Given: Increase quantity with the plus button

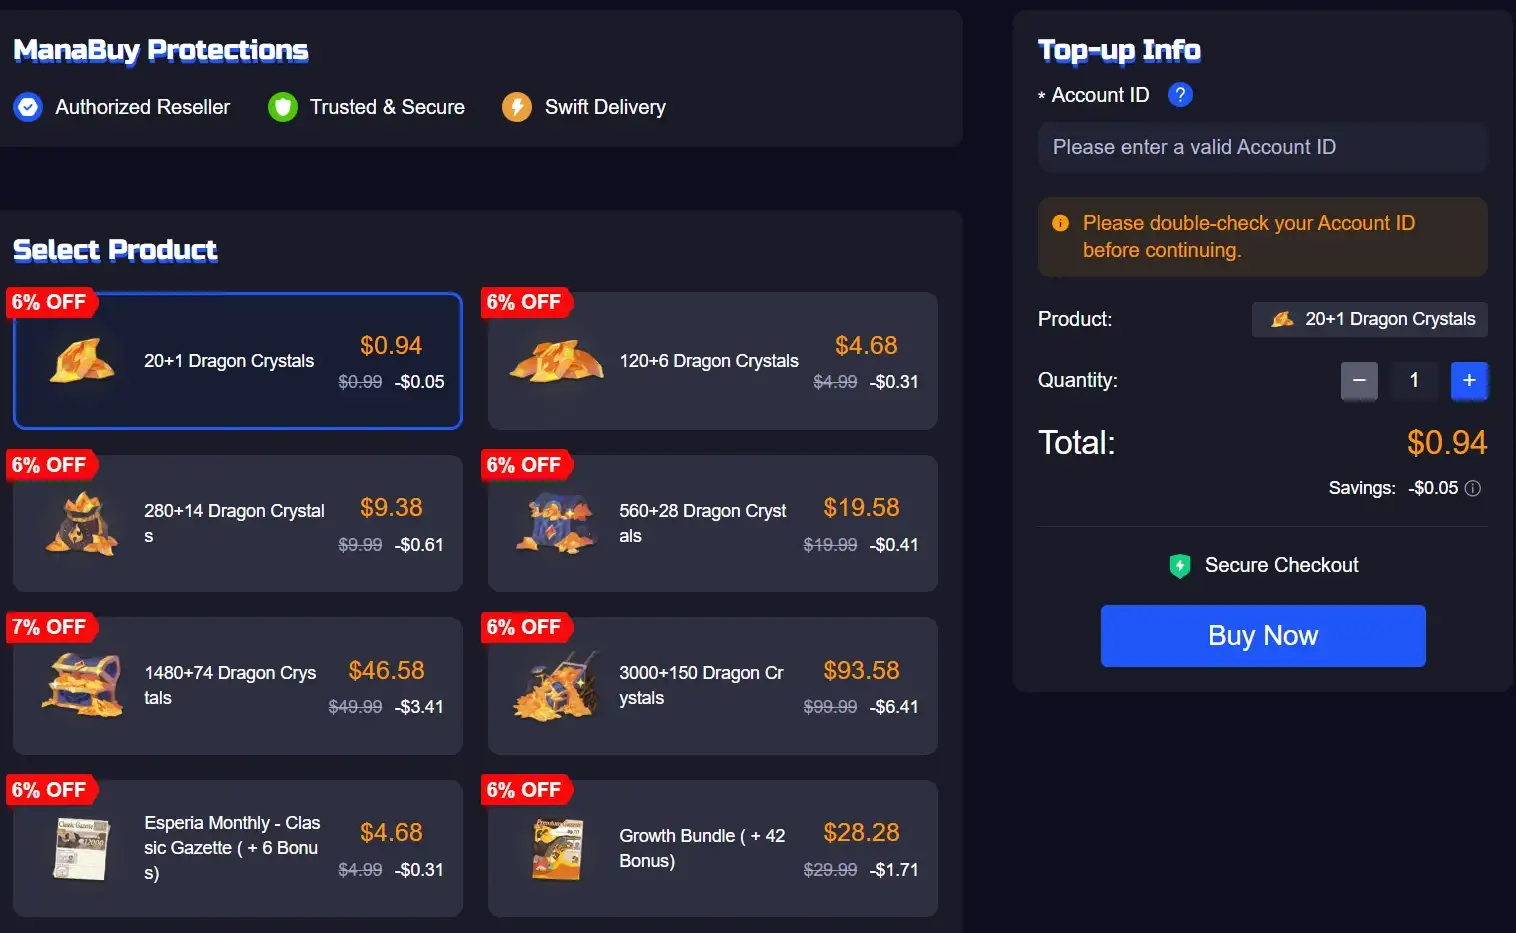Looking at the screenshot, I should tap(1469, 380).
